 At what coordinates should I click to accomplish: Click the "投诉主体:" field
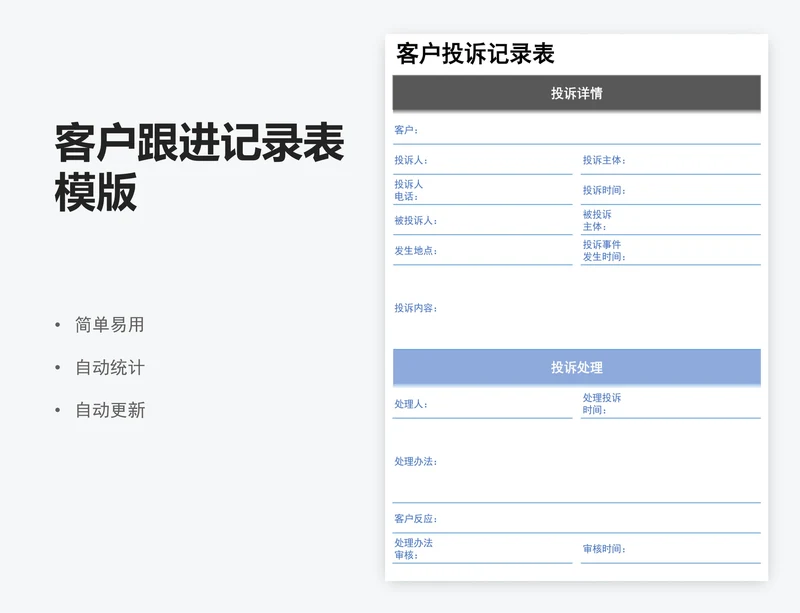pos(670,160)
